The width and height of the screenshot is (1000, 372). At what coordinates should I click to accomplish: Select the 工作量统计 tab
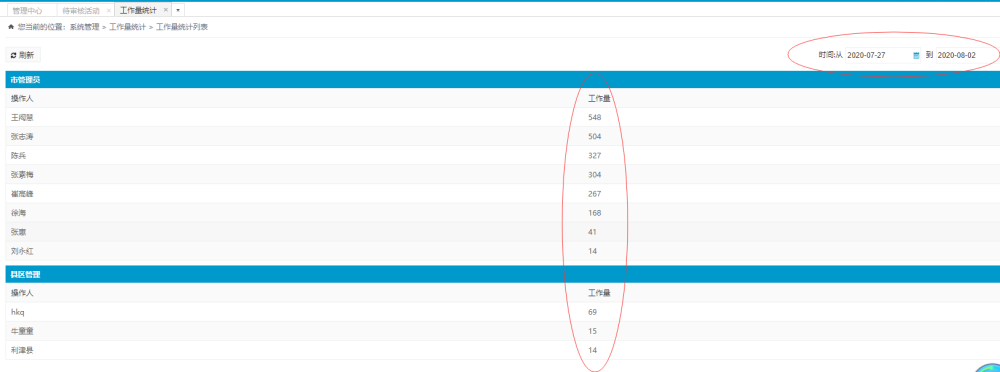tap(138, 11)
